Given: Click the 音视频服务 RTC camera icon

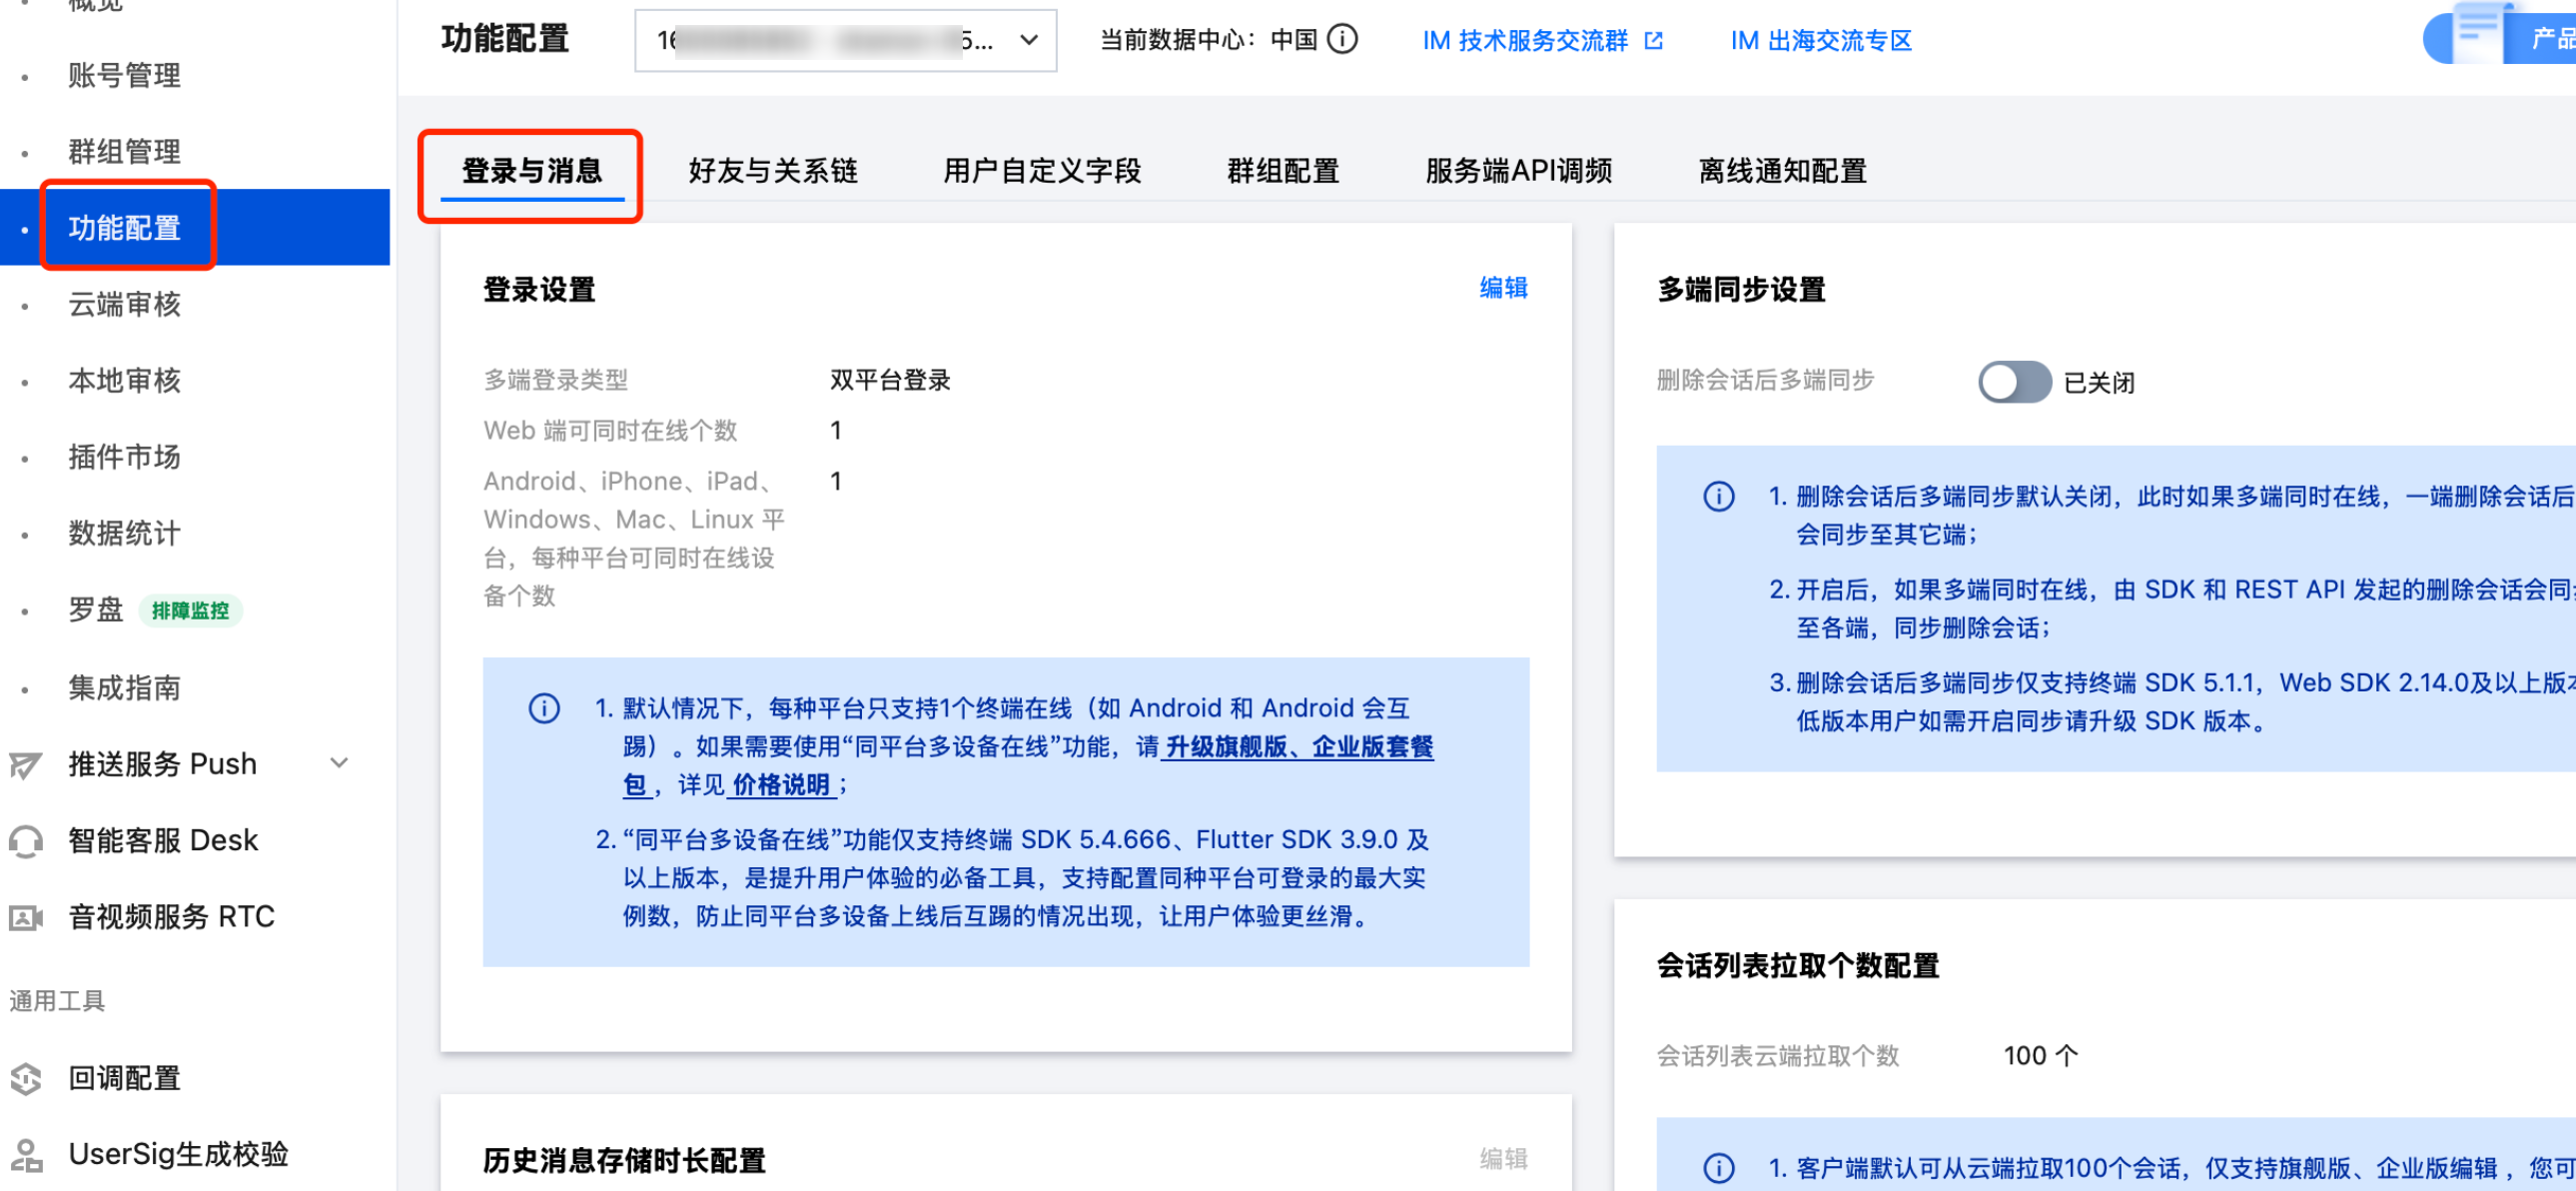Looking at the screenshot, I should (25, 917).
